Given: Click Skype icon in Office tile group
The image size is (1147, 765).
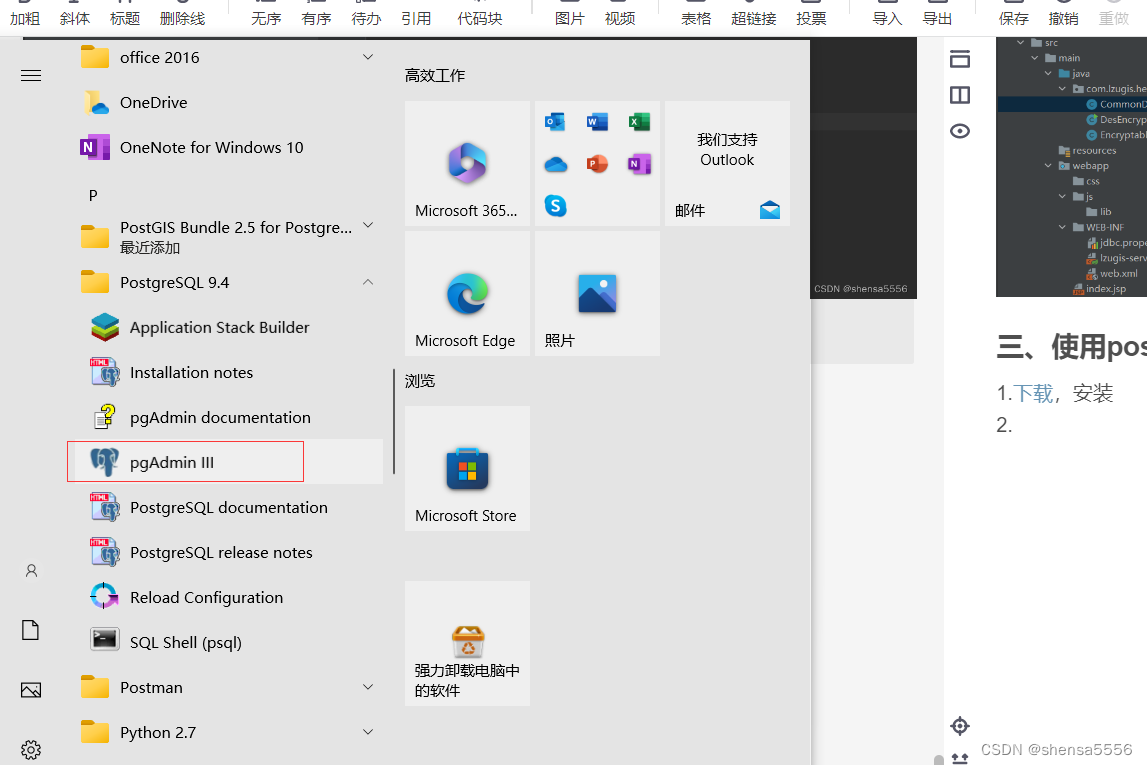Looking at the screenshot, I should [x=555, y=206].
